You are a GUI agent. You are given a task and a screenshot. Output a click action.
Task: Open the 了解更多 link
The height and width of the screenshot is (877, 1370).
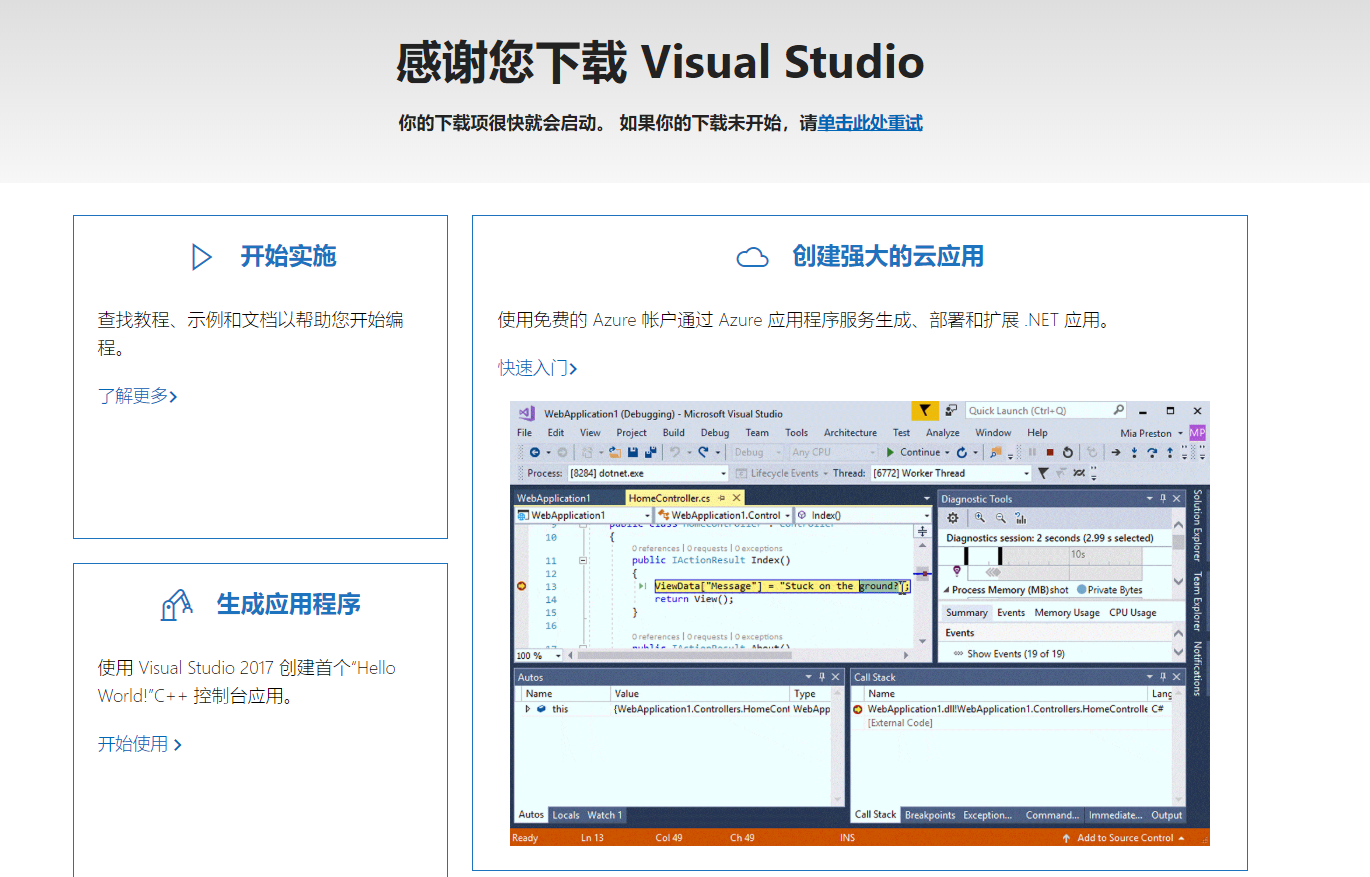tap(137, 396)
